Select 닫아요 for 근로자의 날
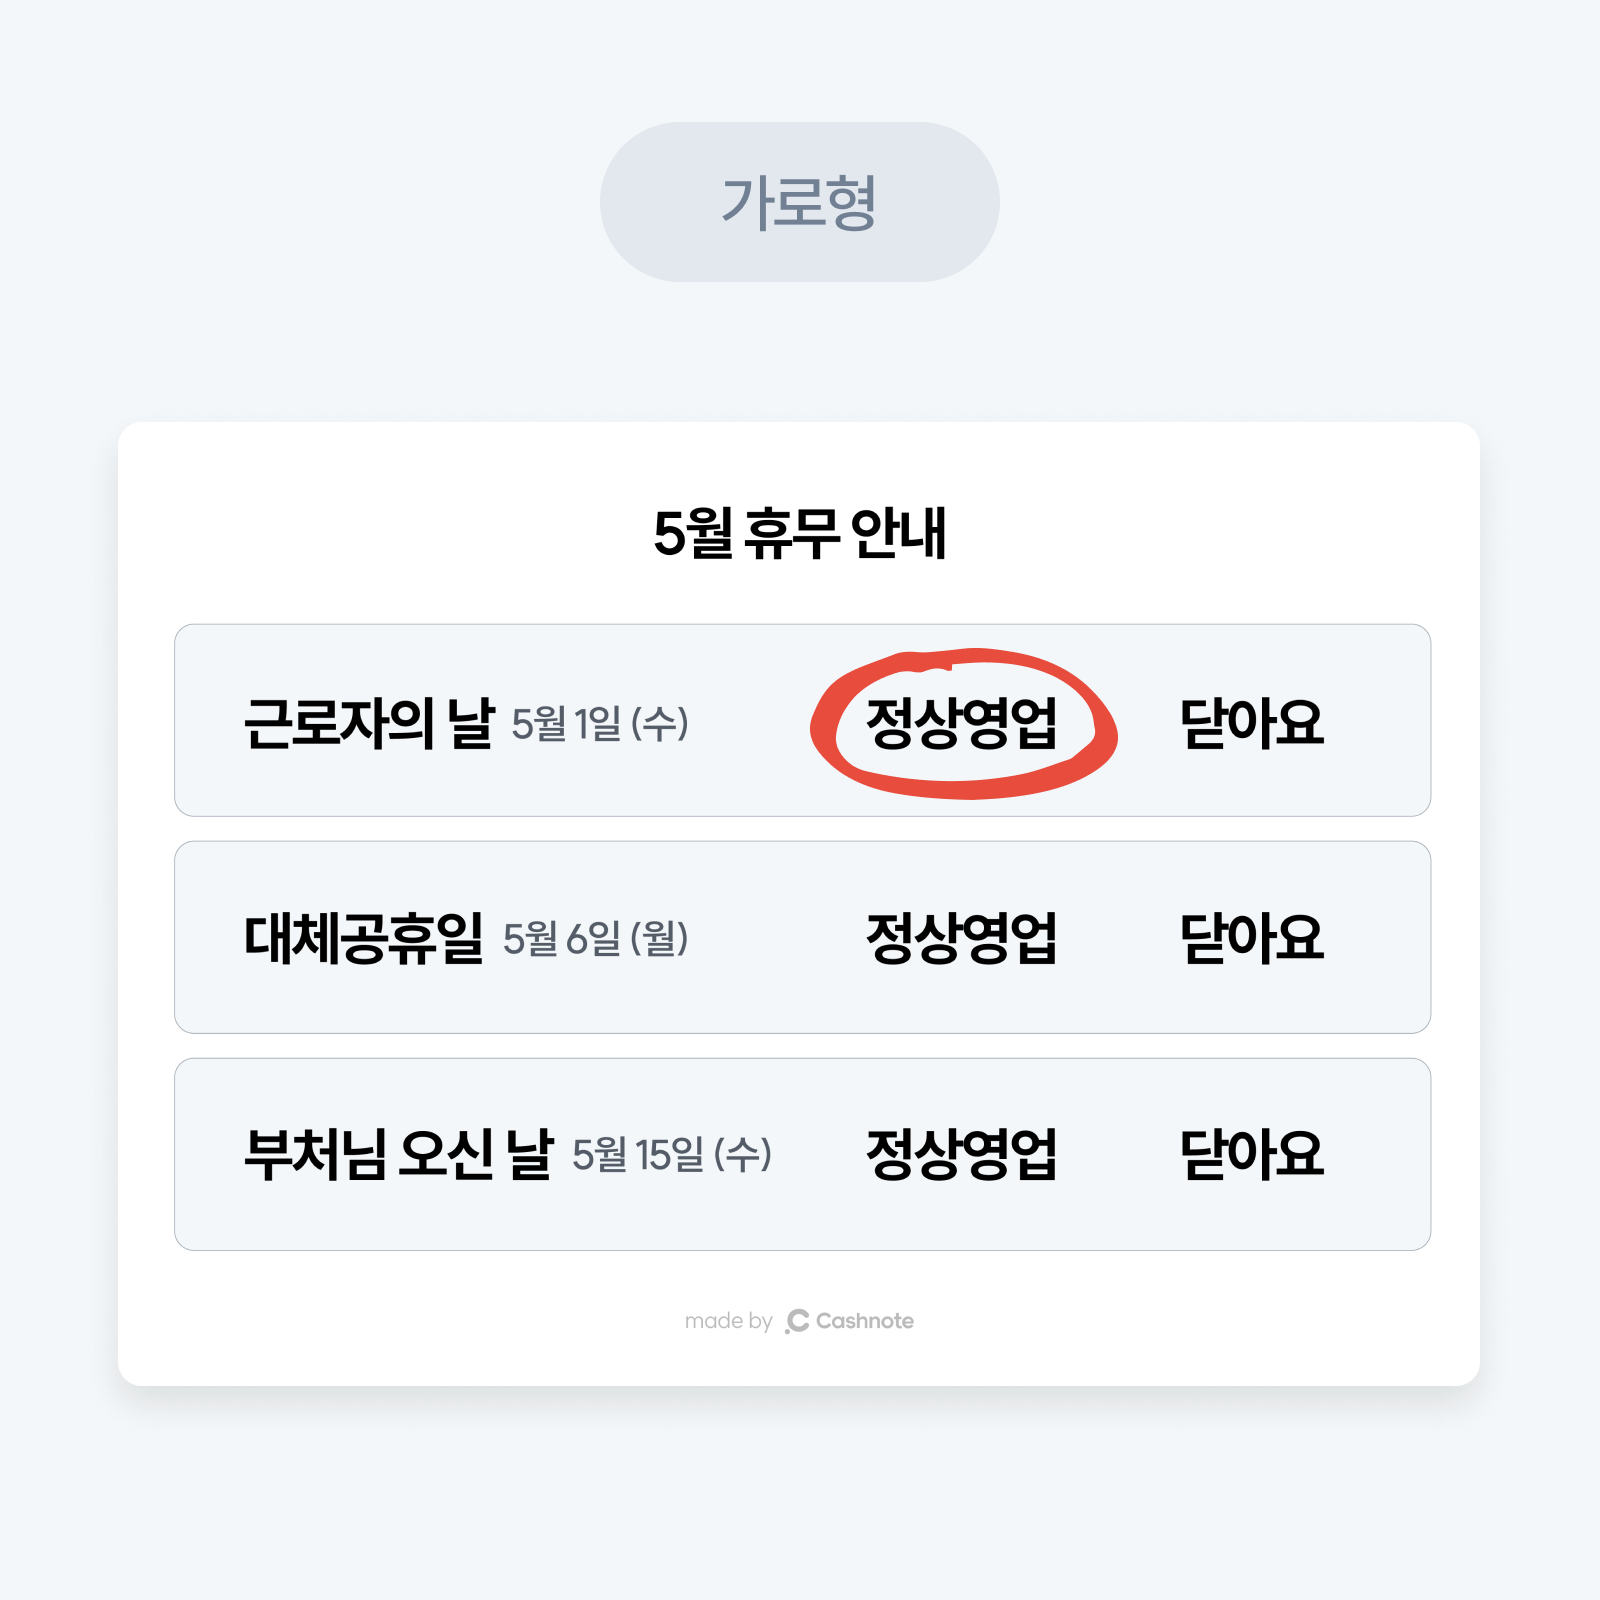This screenshot has width=1600, height=1600. pos(1251,723)
